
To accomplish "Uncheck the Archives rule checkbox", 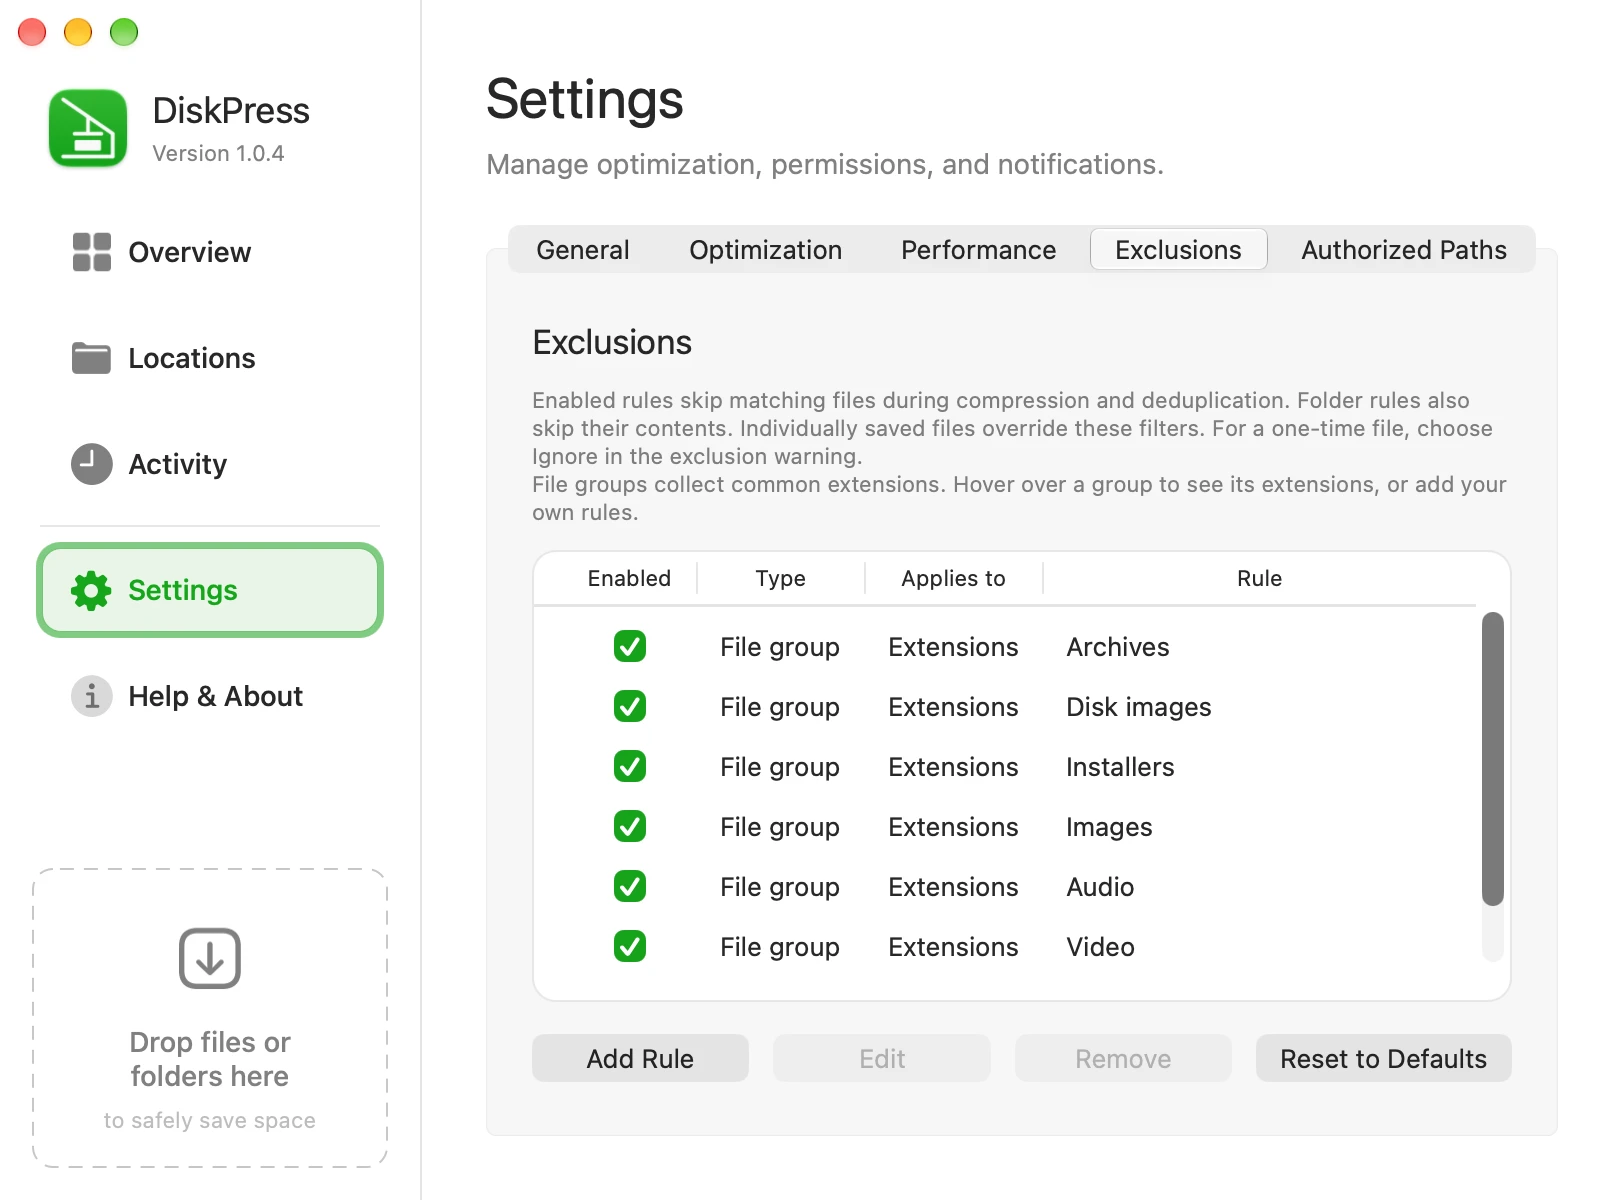I will point(630,646).
